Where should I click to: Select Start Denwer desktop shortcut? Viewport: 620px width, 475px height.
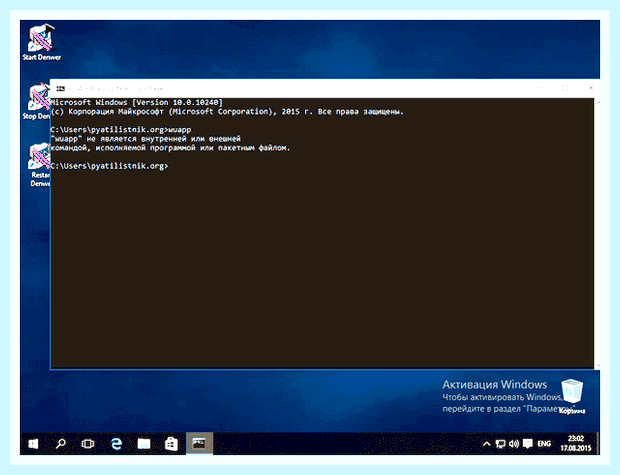[42, 42]
